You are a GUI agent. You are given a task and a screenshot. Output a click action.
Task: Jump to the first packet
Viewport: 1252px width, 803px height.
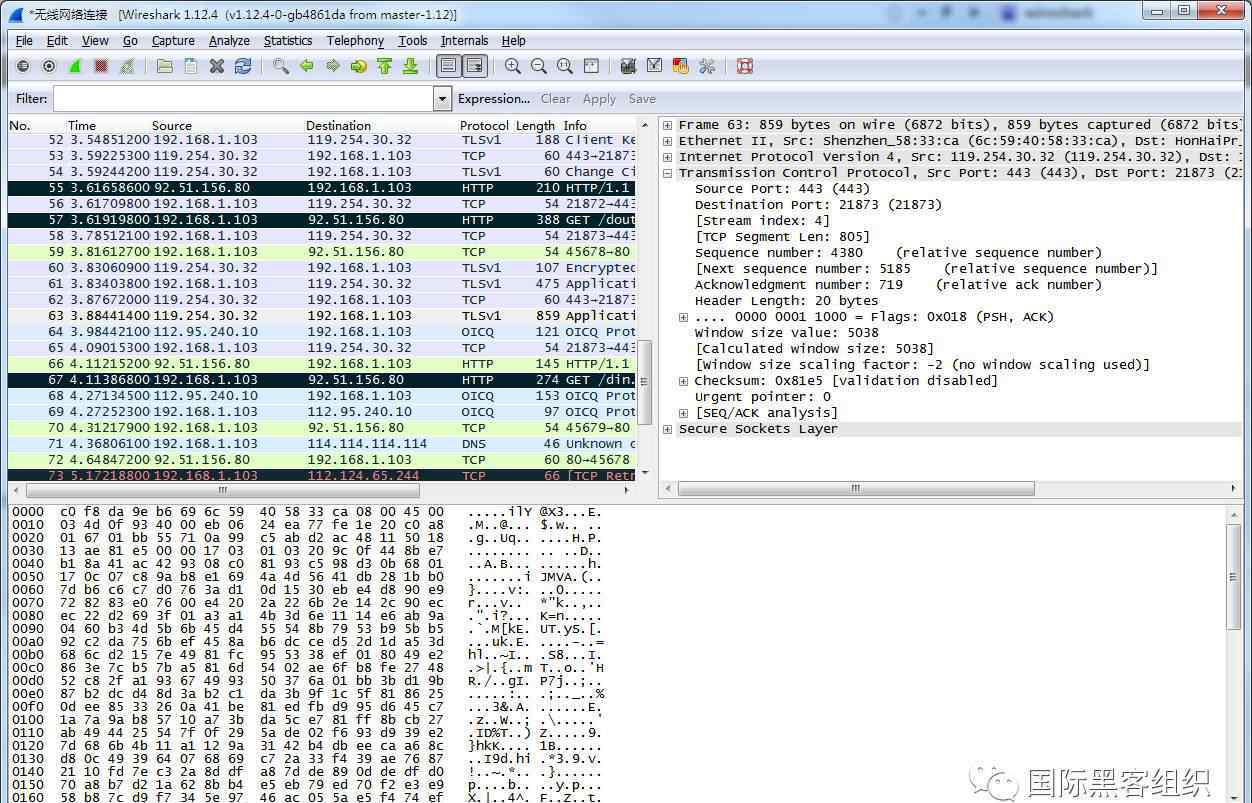click(385, 66)
